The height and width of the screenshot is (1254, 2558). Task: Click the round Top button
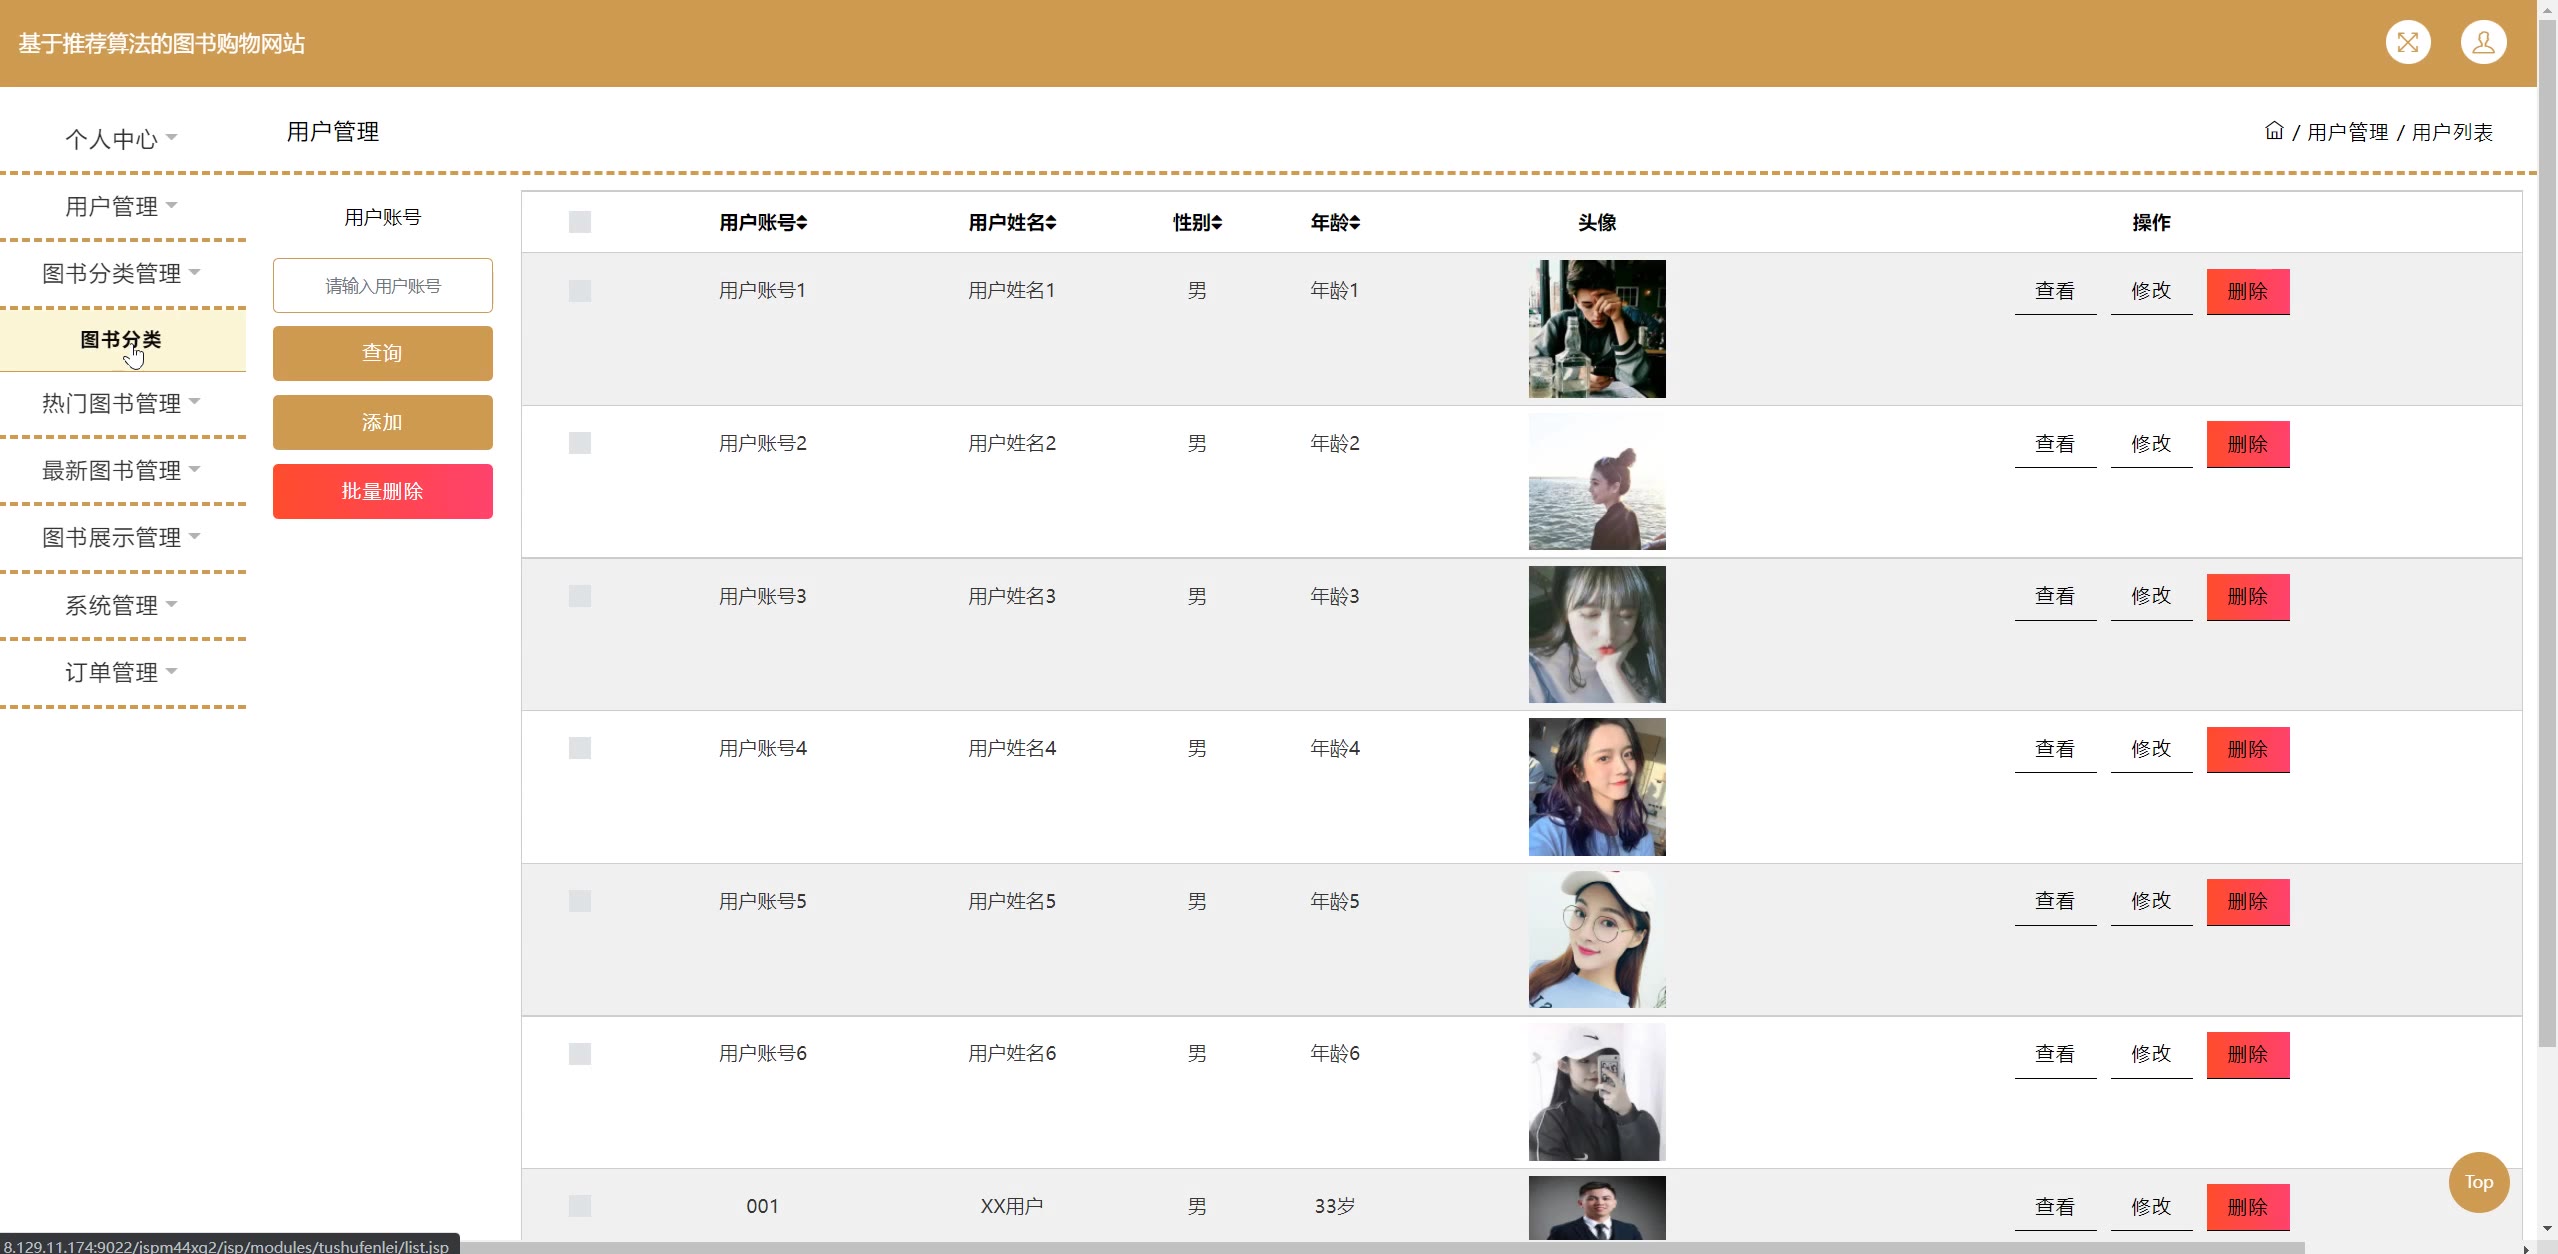coord(2477,1182)
